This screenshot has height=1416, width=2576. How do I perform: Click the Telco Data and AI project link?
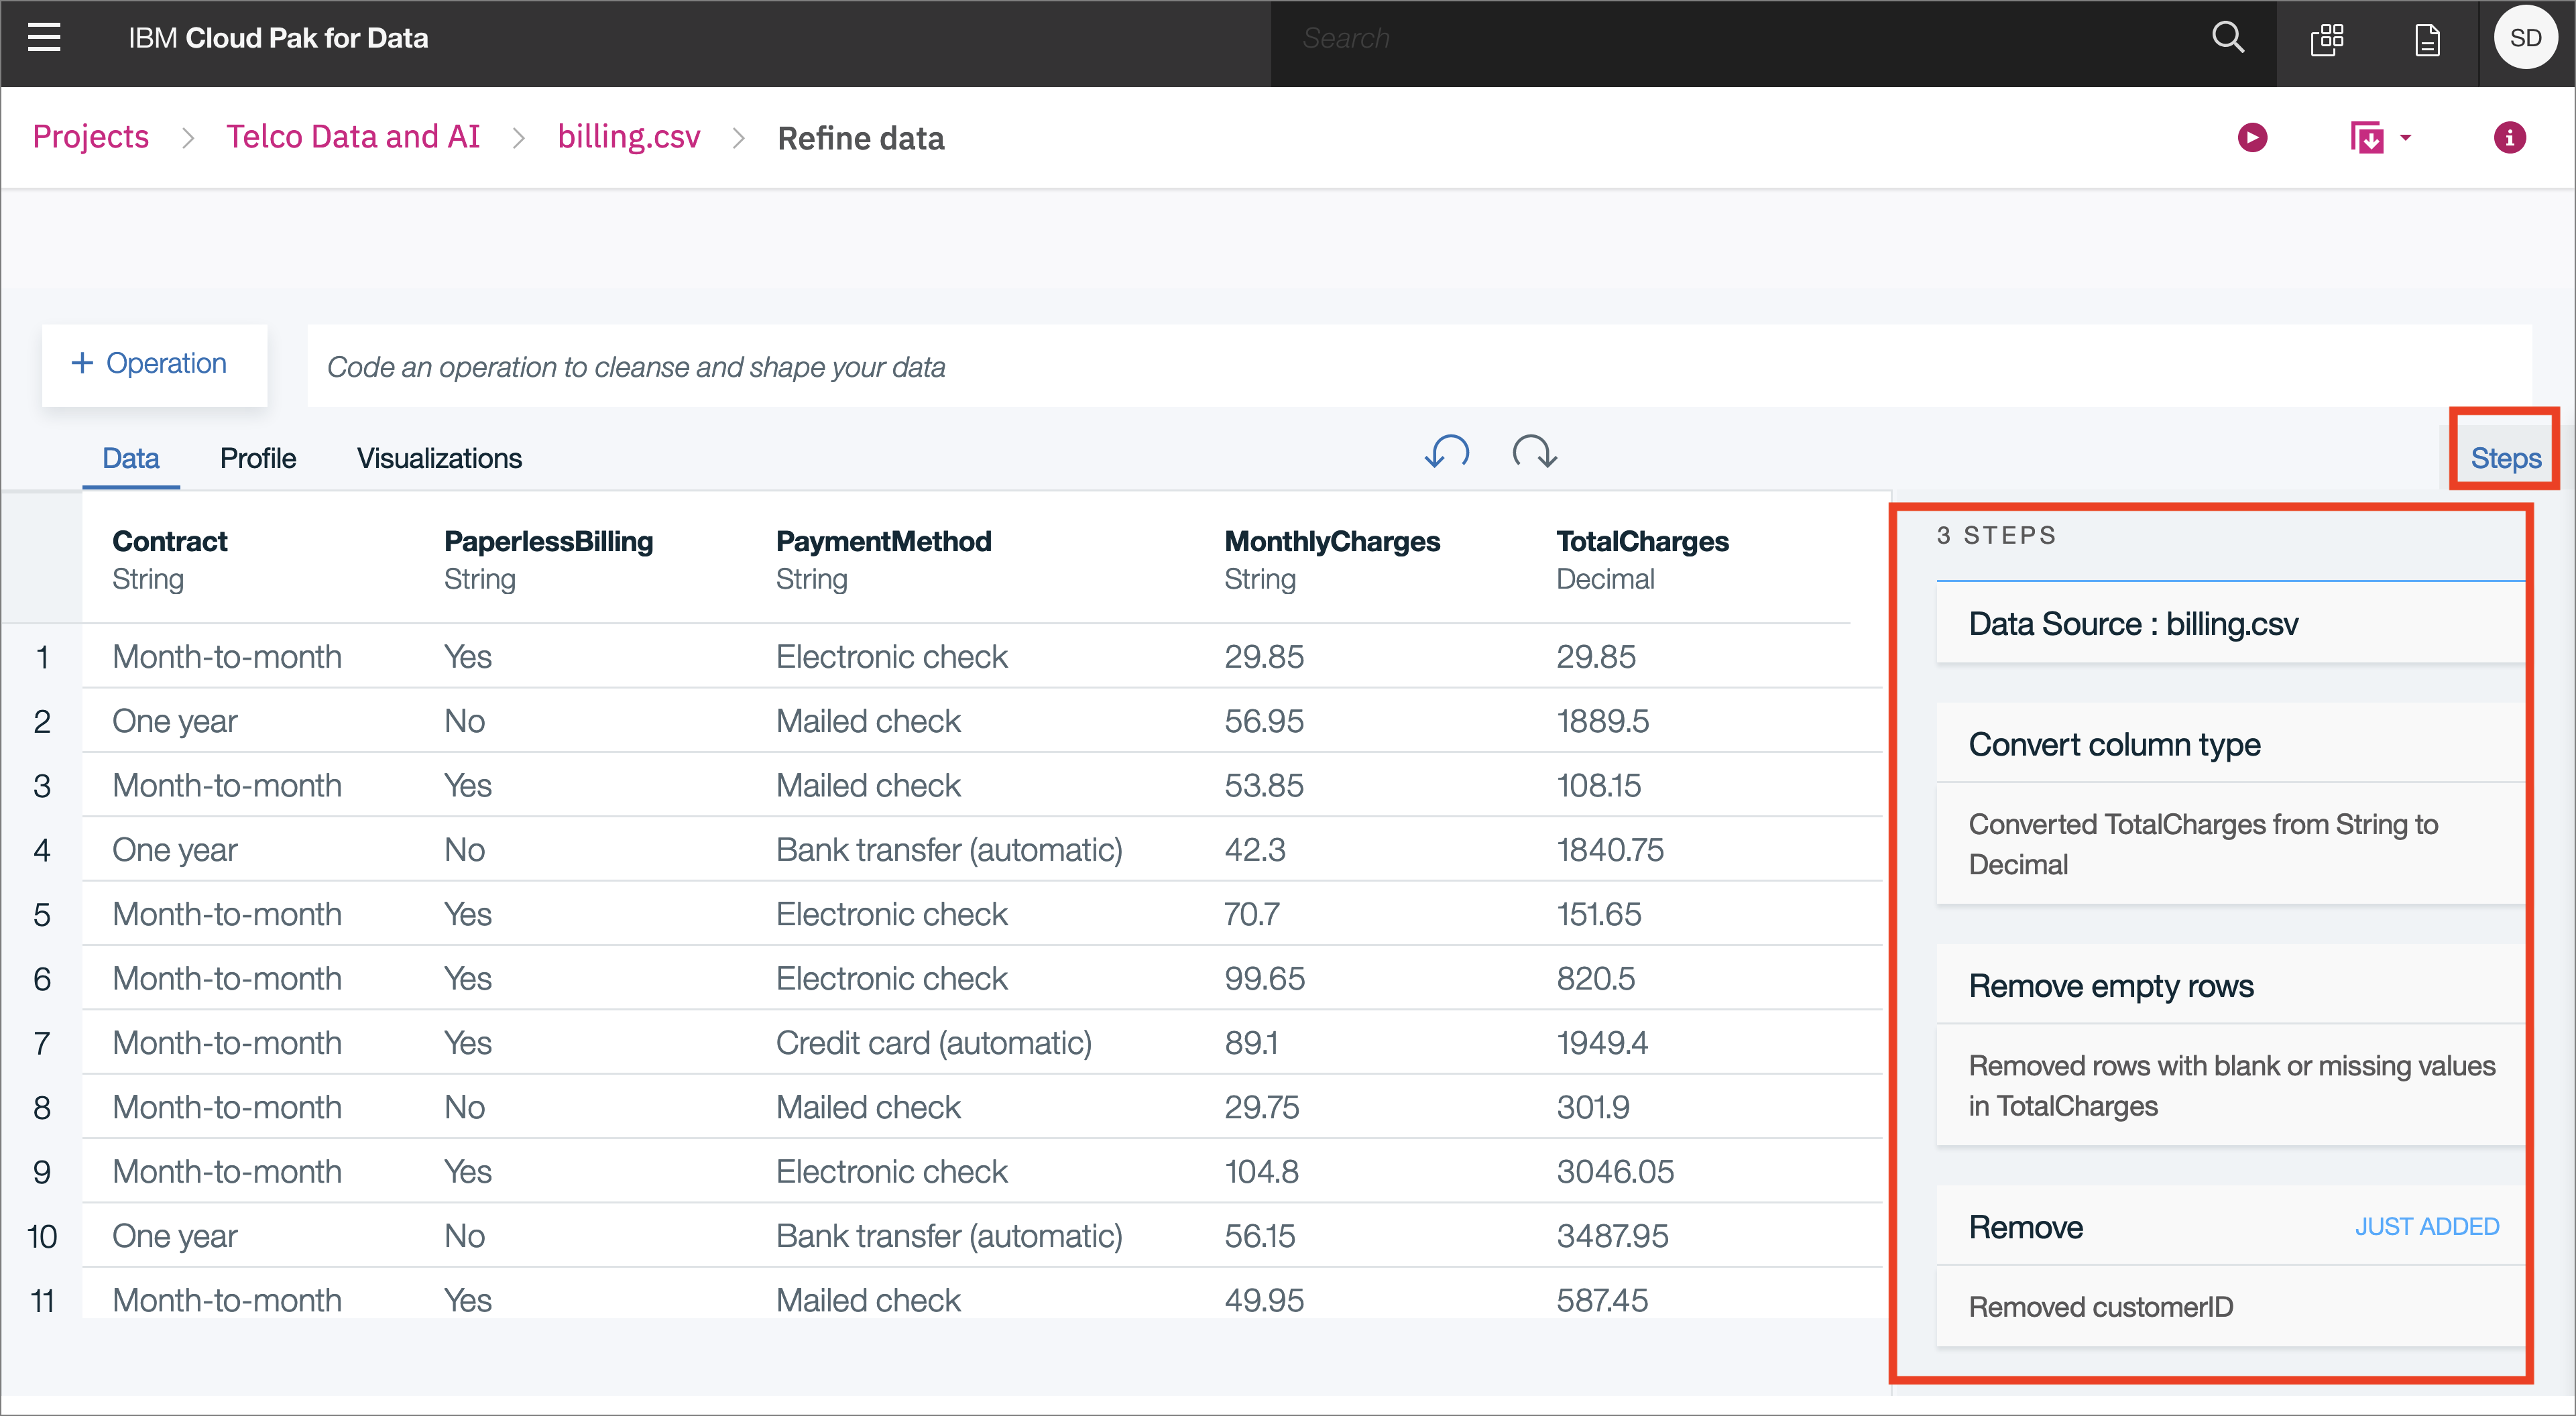(349, 137)
